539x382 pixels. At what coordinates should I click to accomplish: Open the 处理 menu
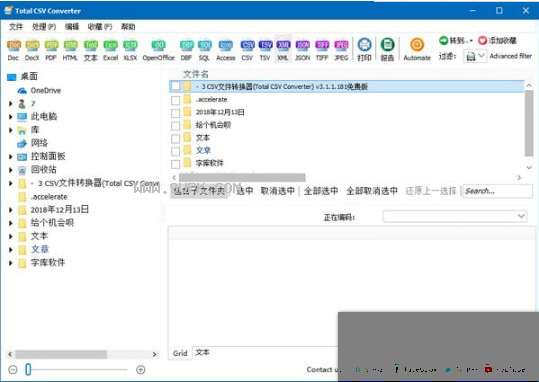44,26
